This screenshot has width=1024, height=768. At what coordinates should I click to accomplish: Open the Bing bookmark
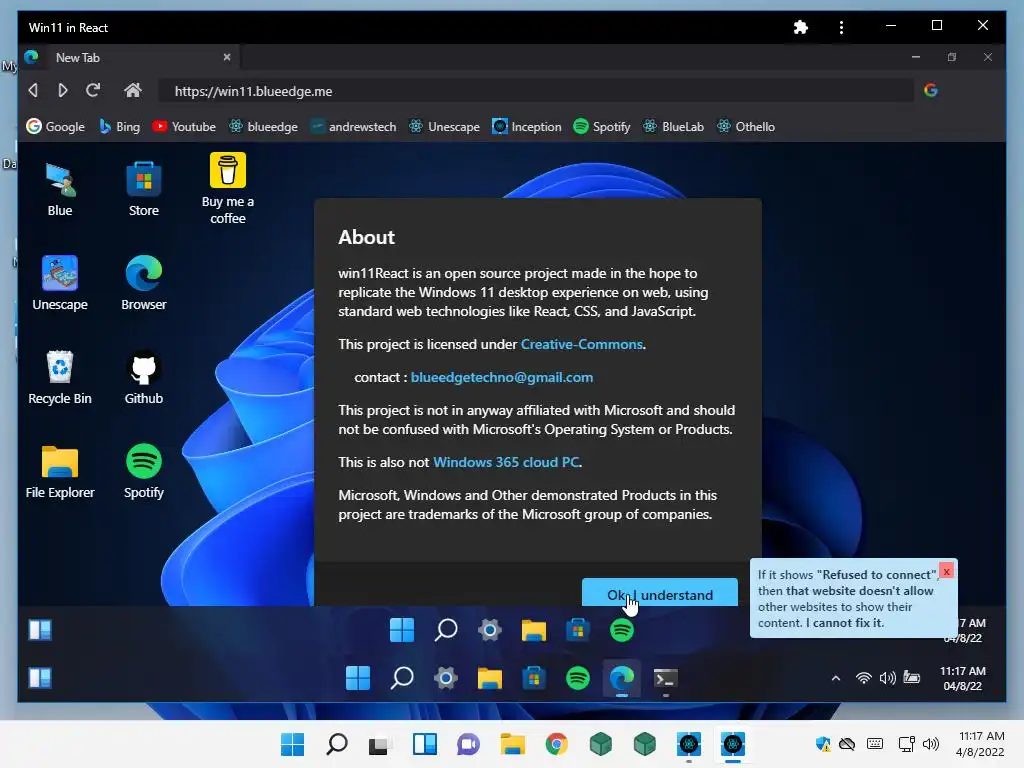[x=120, y=127]
